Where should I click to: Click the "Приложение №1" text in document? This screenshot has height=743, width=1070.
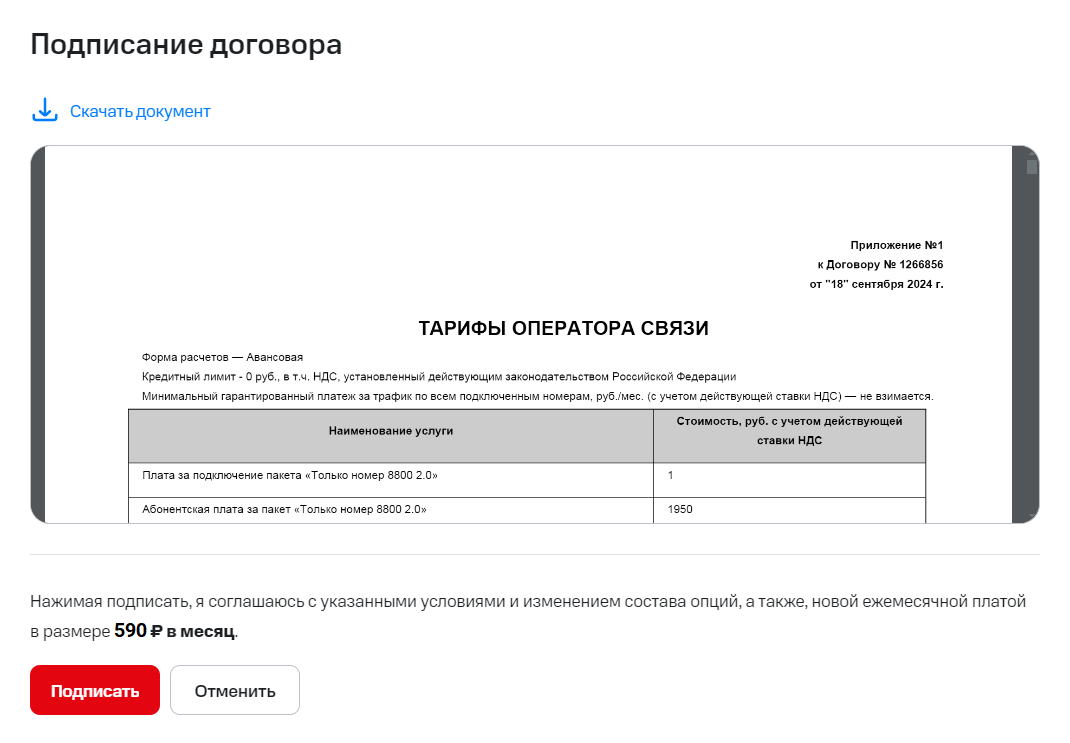coord(896,246)
